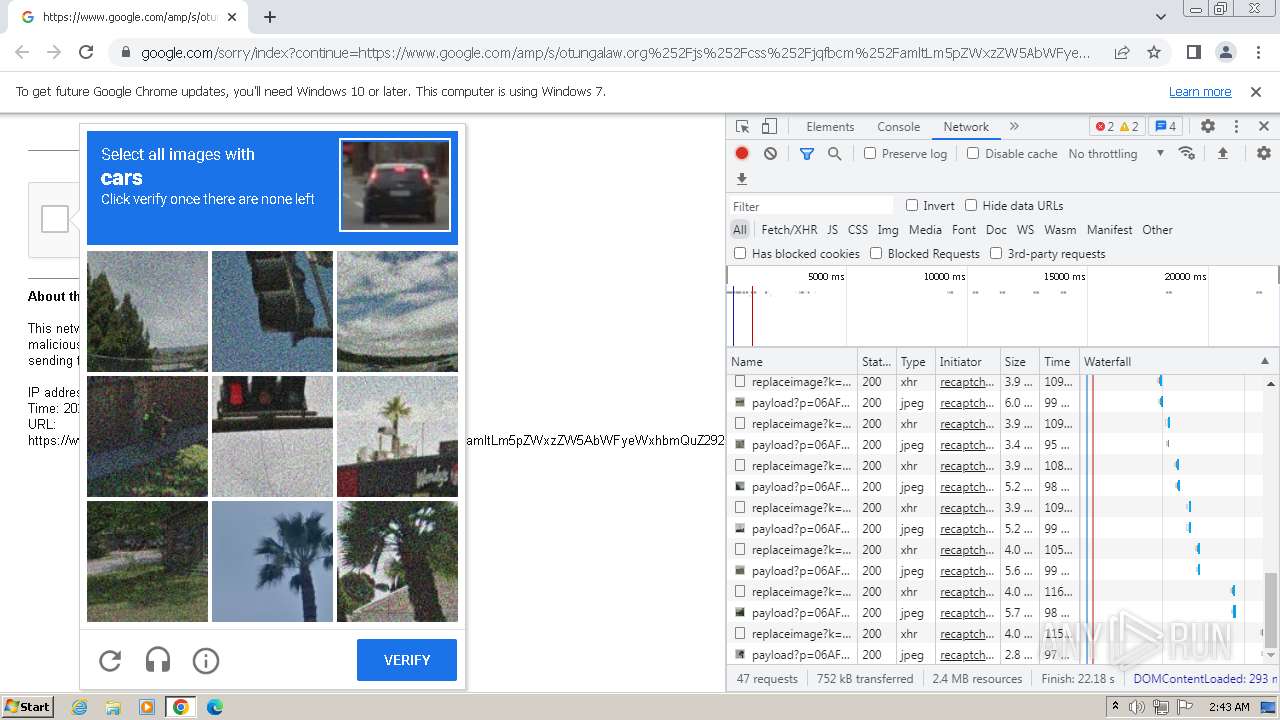The image size is (1280, 720).
Task: Filter requests by Img type
Action: (x=888, y=229)
